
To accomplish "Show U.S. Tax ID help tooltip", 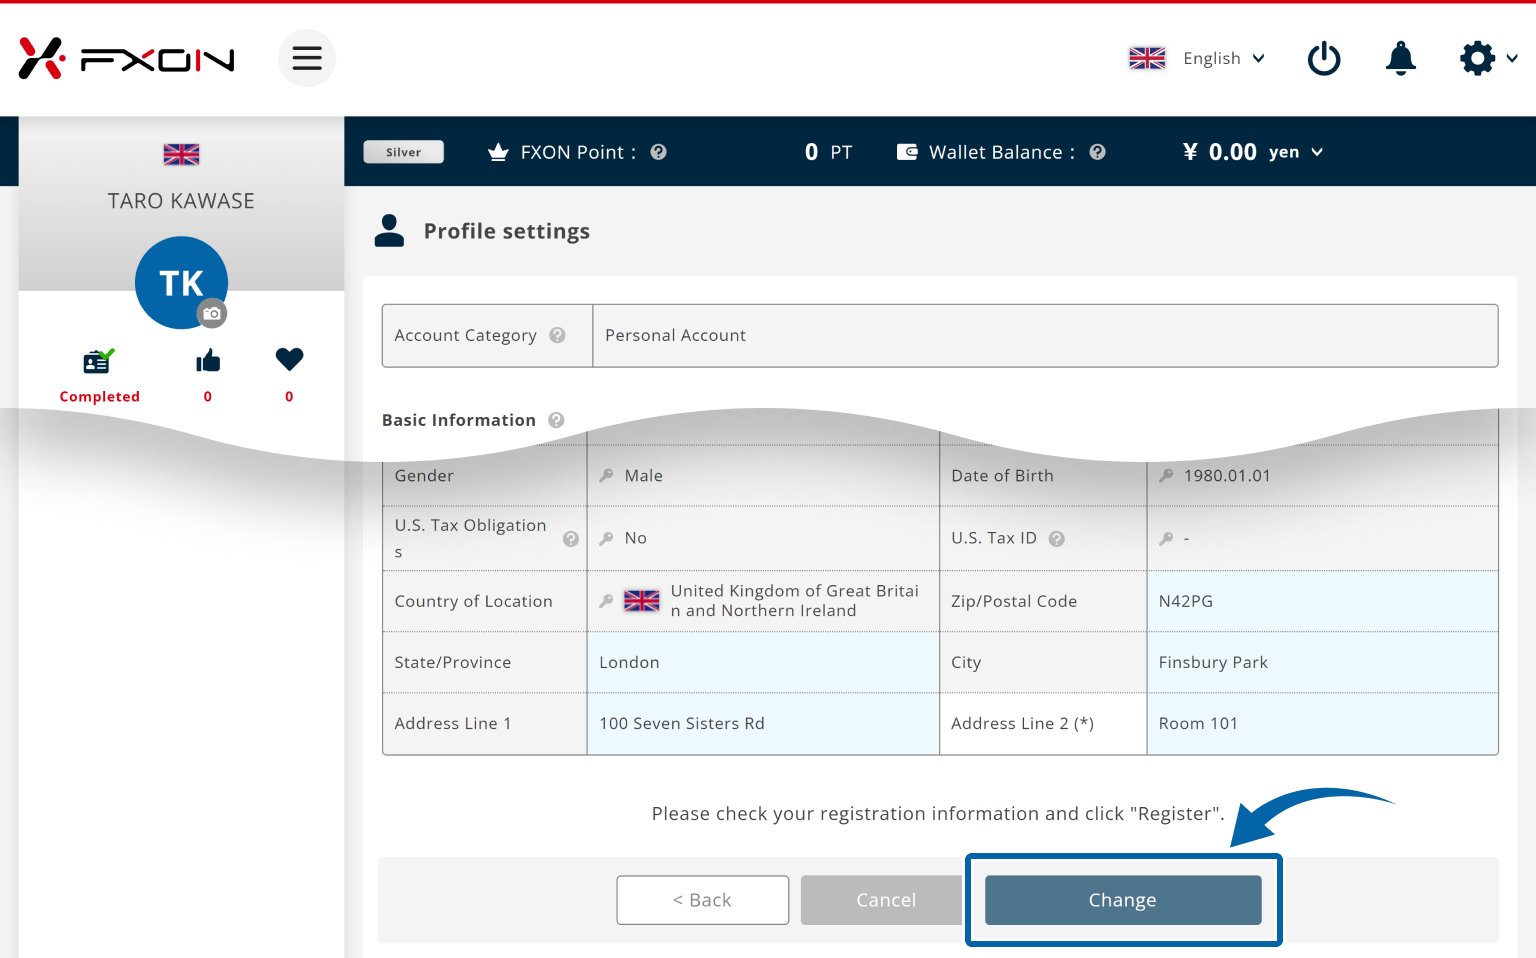I will (1056, 538).
